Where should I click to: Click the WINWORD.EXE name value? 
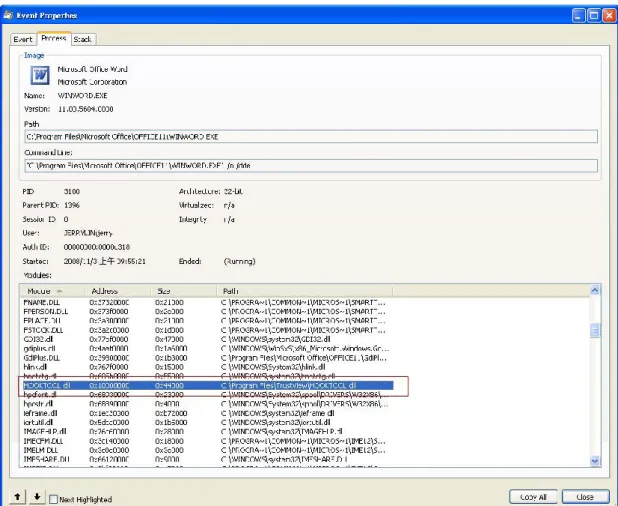click(x=82, y=96)
